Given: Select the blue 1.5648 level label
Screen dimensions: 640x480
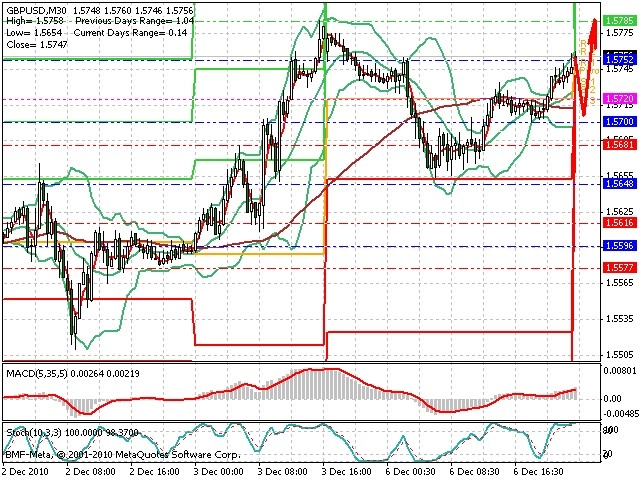Looking at the screenshot, I should coord(620,184).
